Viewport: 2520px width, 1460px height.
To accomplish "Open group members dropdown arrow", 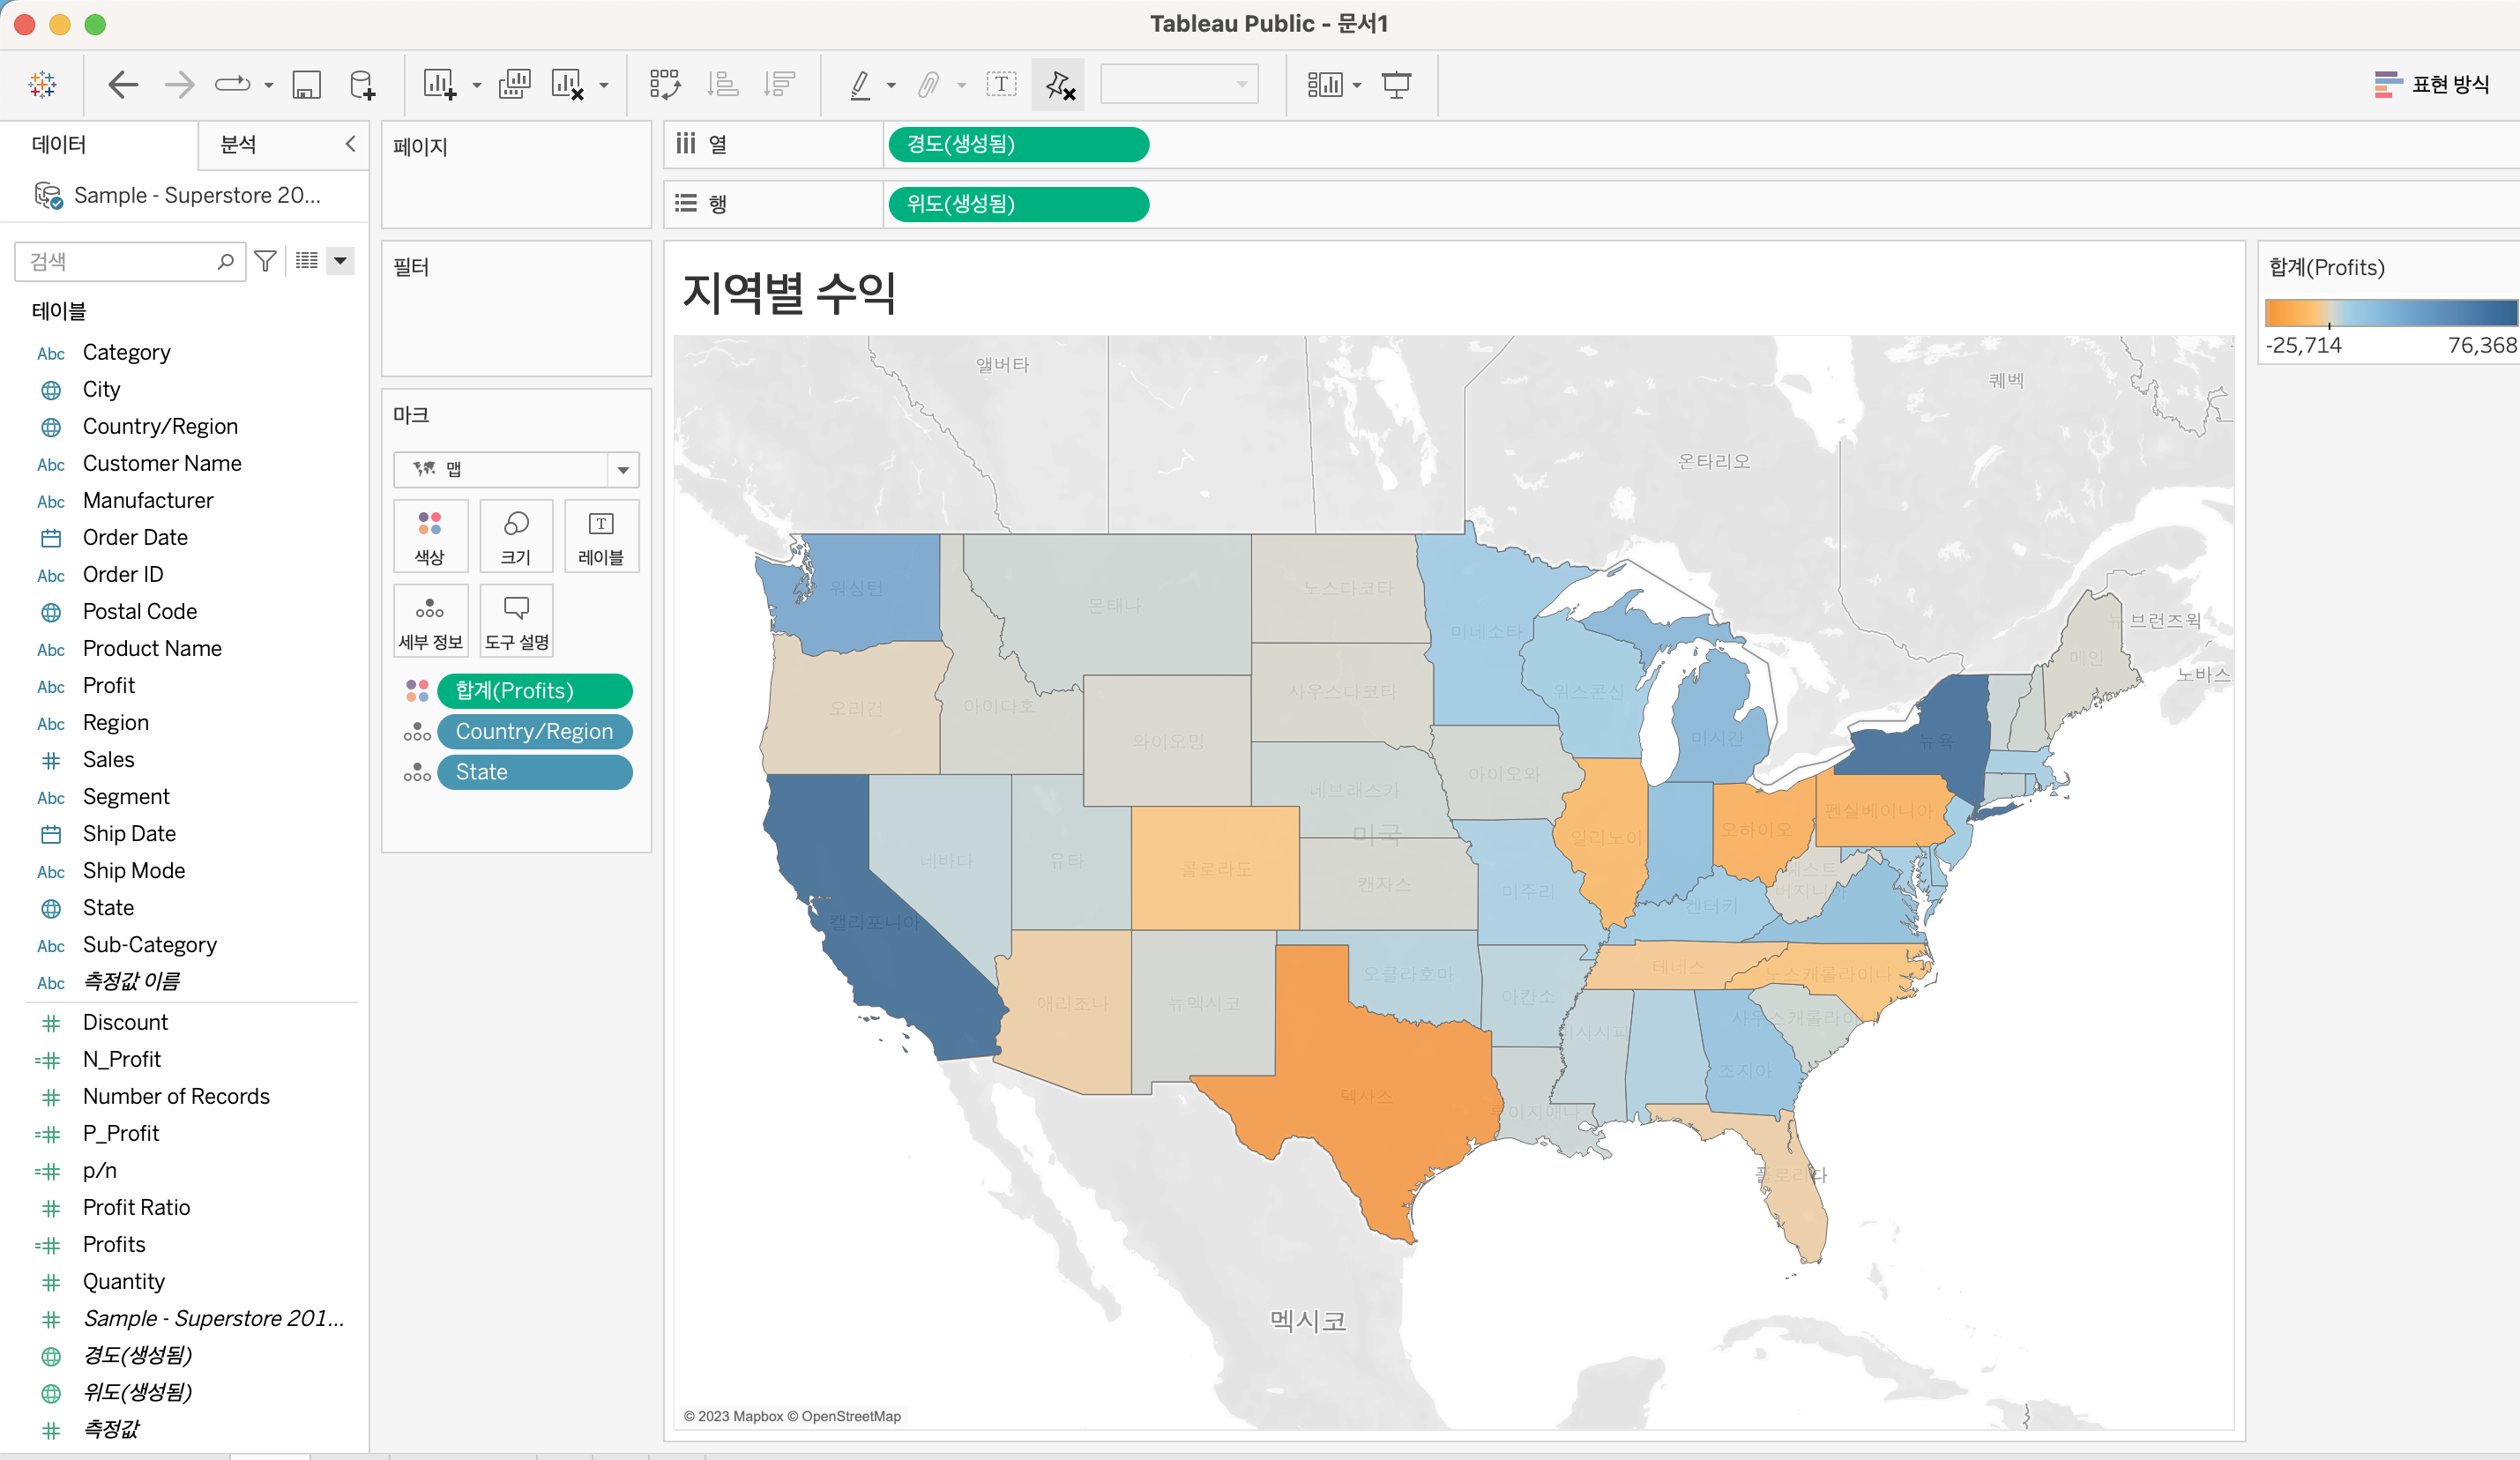I will tap(961, 86).
